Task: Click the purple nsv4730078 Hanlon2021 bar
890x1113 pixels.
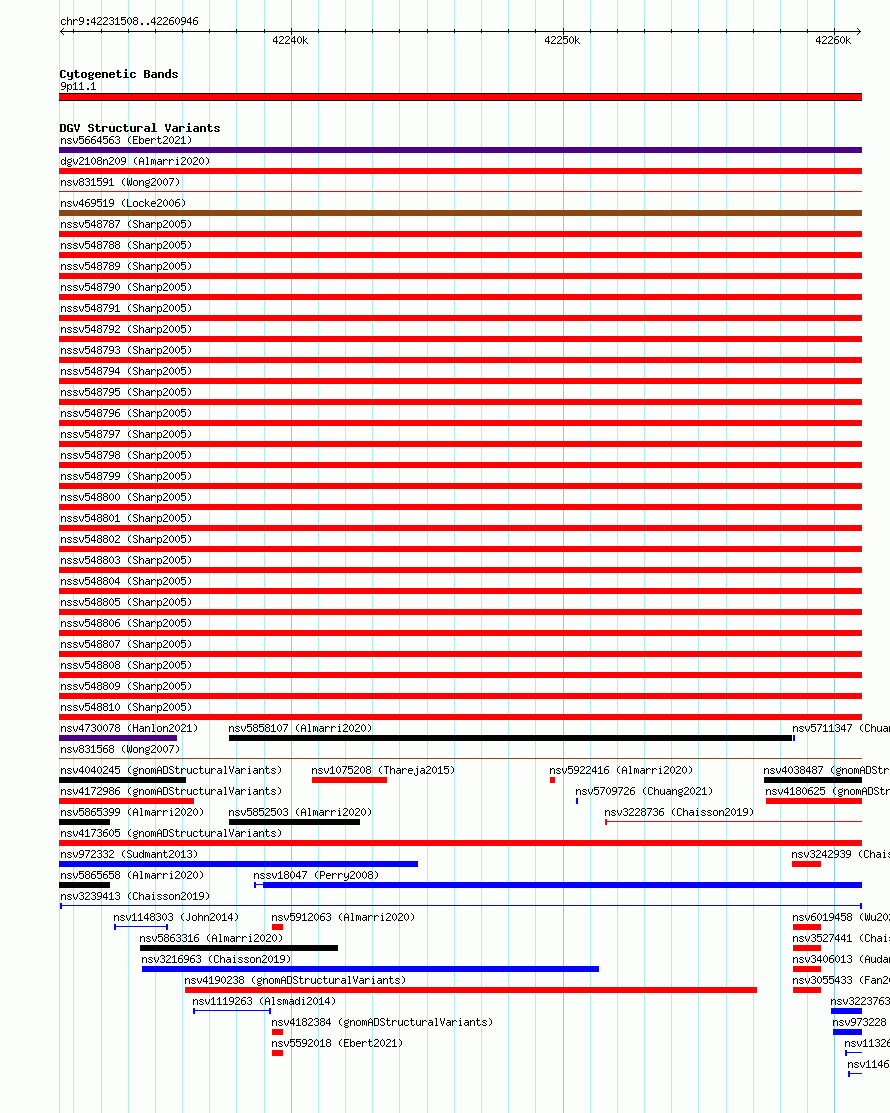Action: click(x=118, y=738)
